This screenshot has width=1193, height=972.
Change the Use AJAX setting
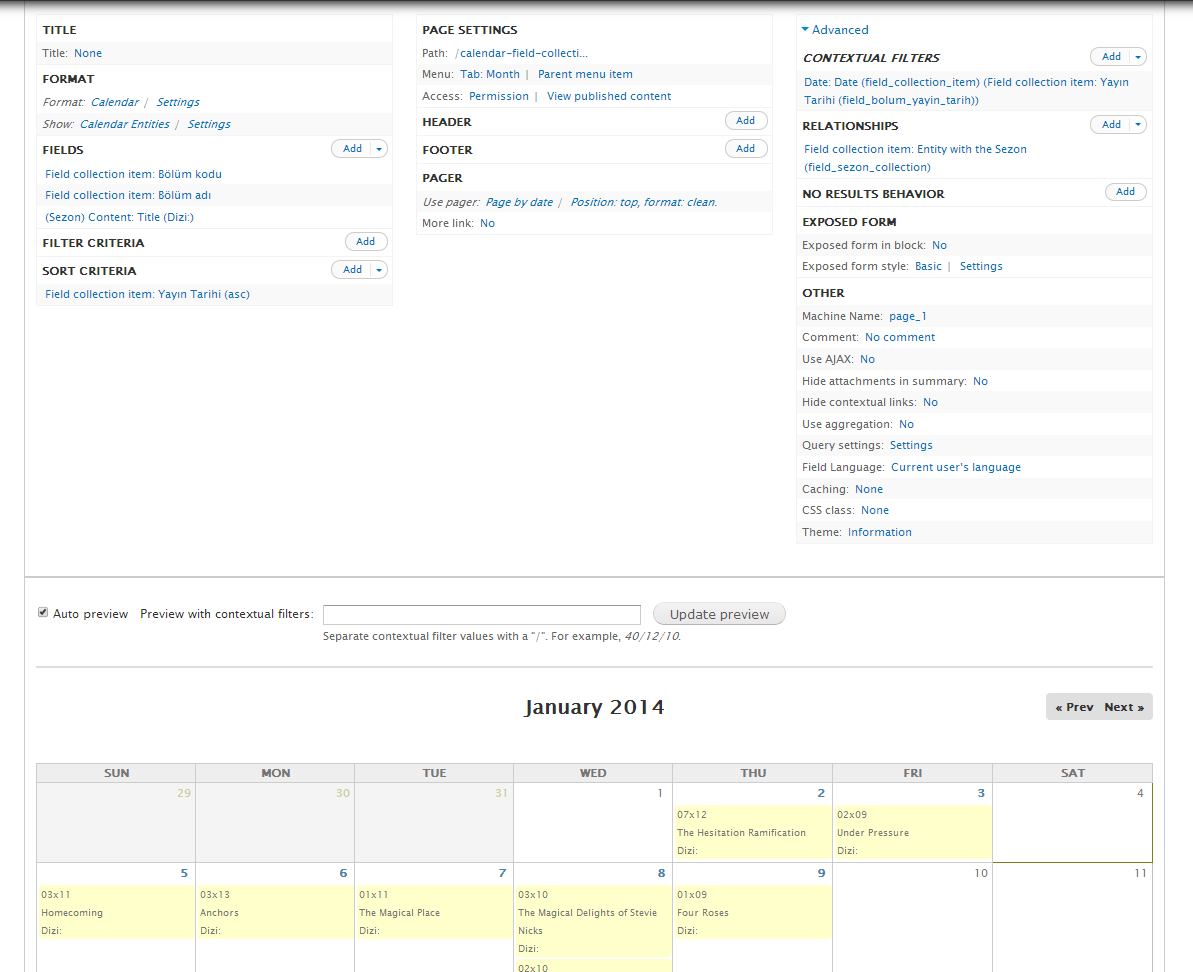pos(867,359)
